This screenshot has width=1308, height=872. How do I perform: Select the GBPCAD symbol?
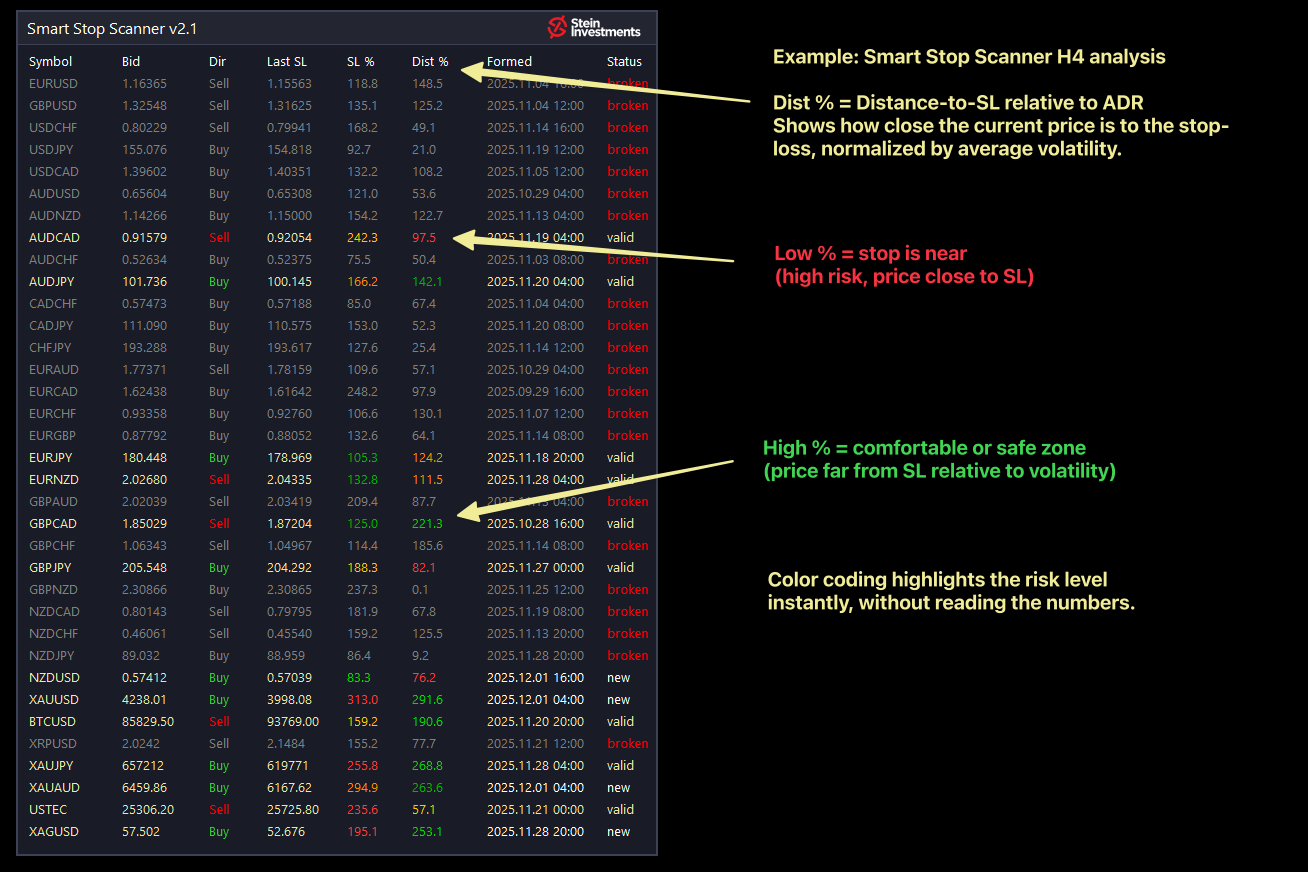tap(53, 524)
